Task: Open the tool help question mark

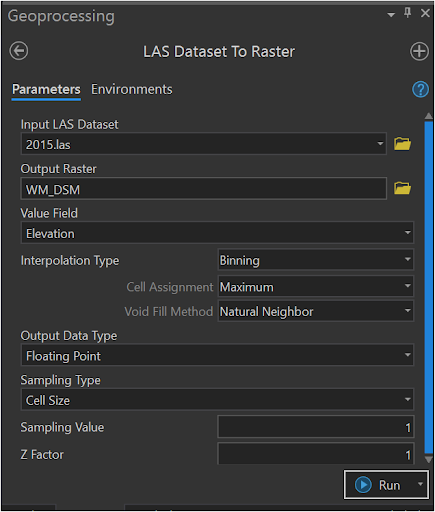Action: pyautogui.click(x=420, y=89)
